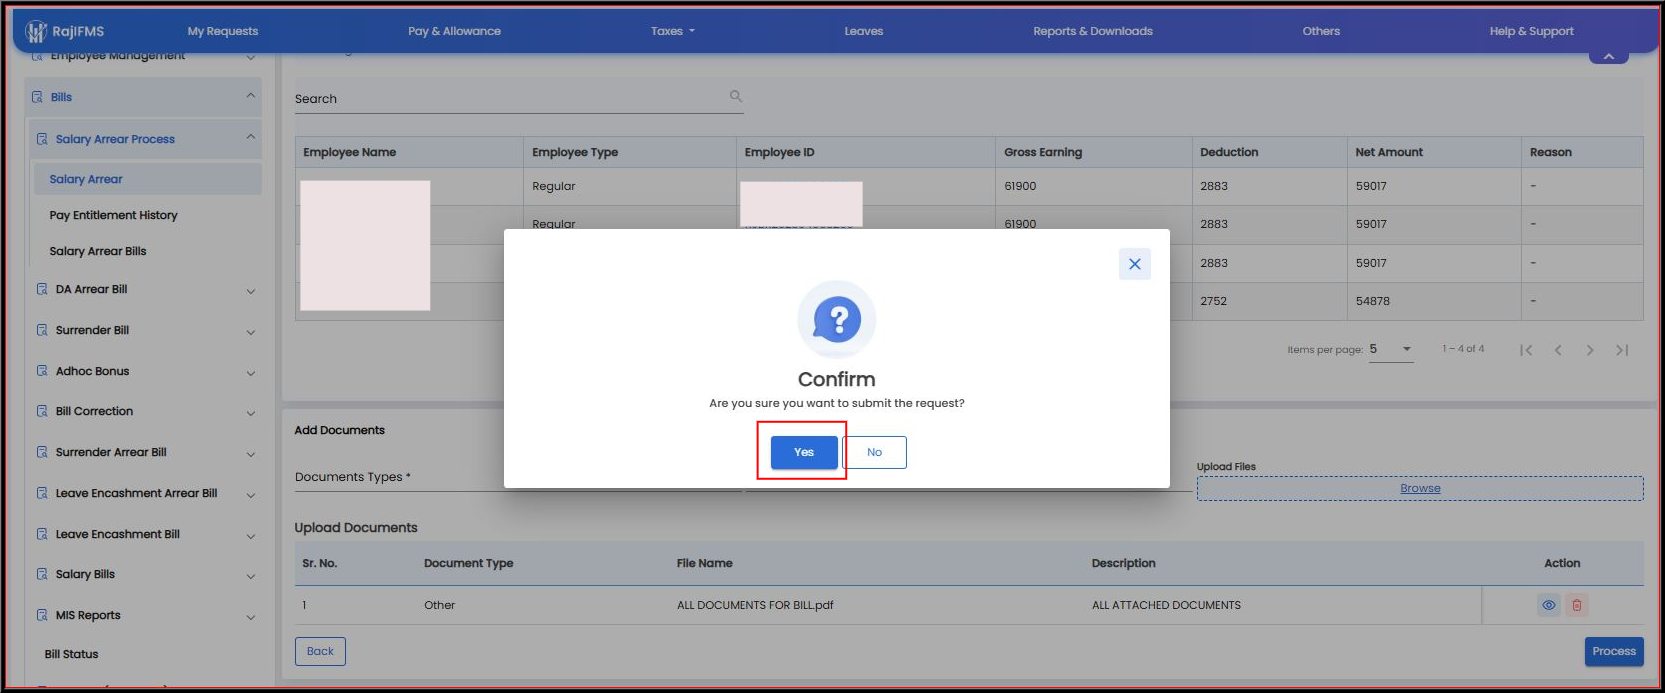1665x693 pixels.
Task: Expand Salary Bills chevron
Action: tap(250, 576)
